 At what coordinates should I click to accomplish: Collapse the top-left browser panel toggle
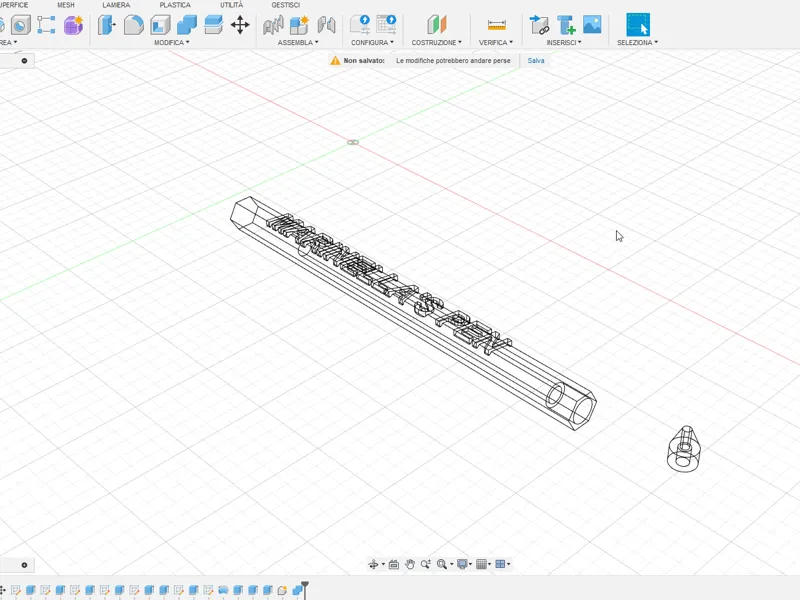coord(24,61)
